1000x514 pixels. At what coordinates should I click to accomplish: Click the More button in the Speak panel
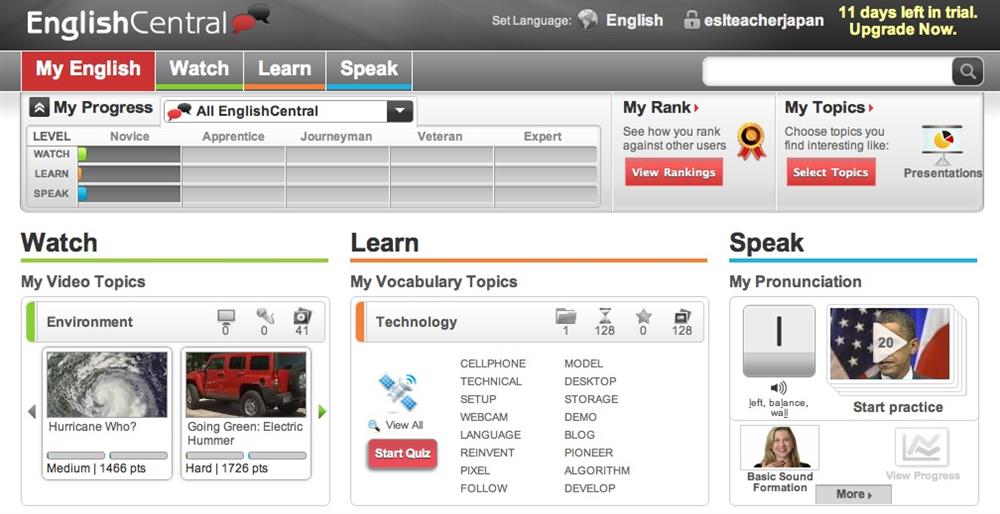(853, 494)
